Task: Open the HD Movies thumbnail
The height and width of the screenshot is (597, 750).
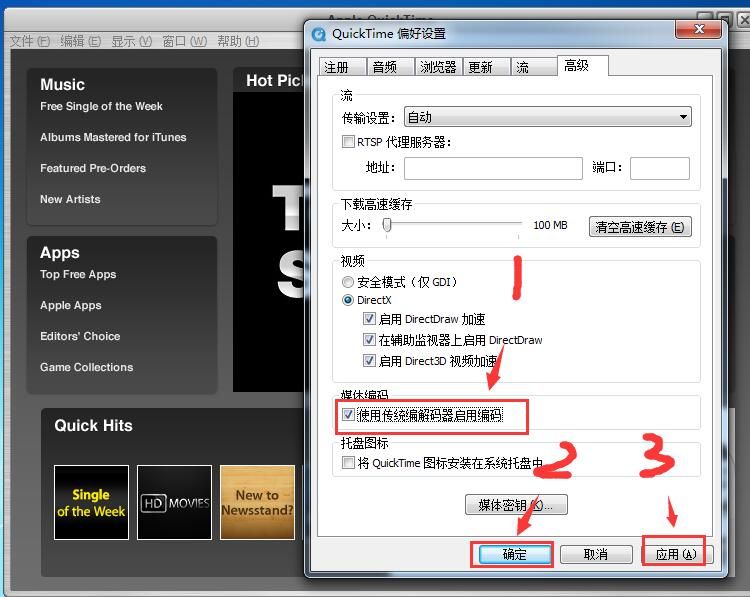Action: coord(174,502)
